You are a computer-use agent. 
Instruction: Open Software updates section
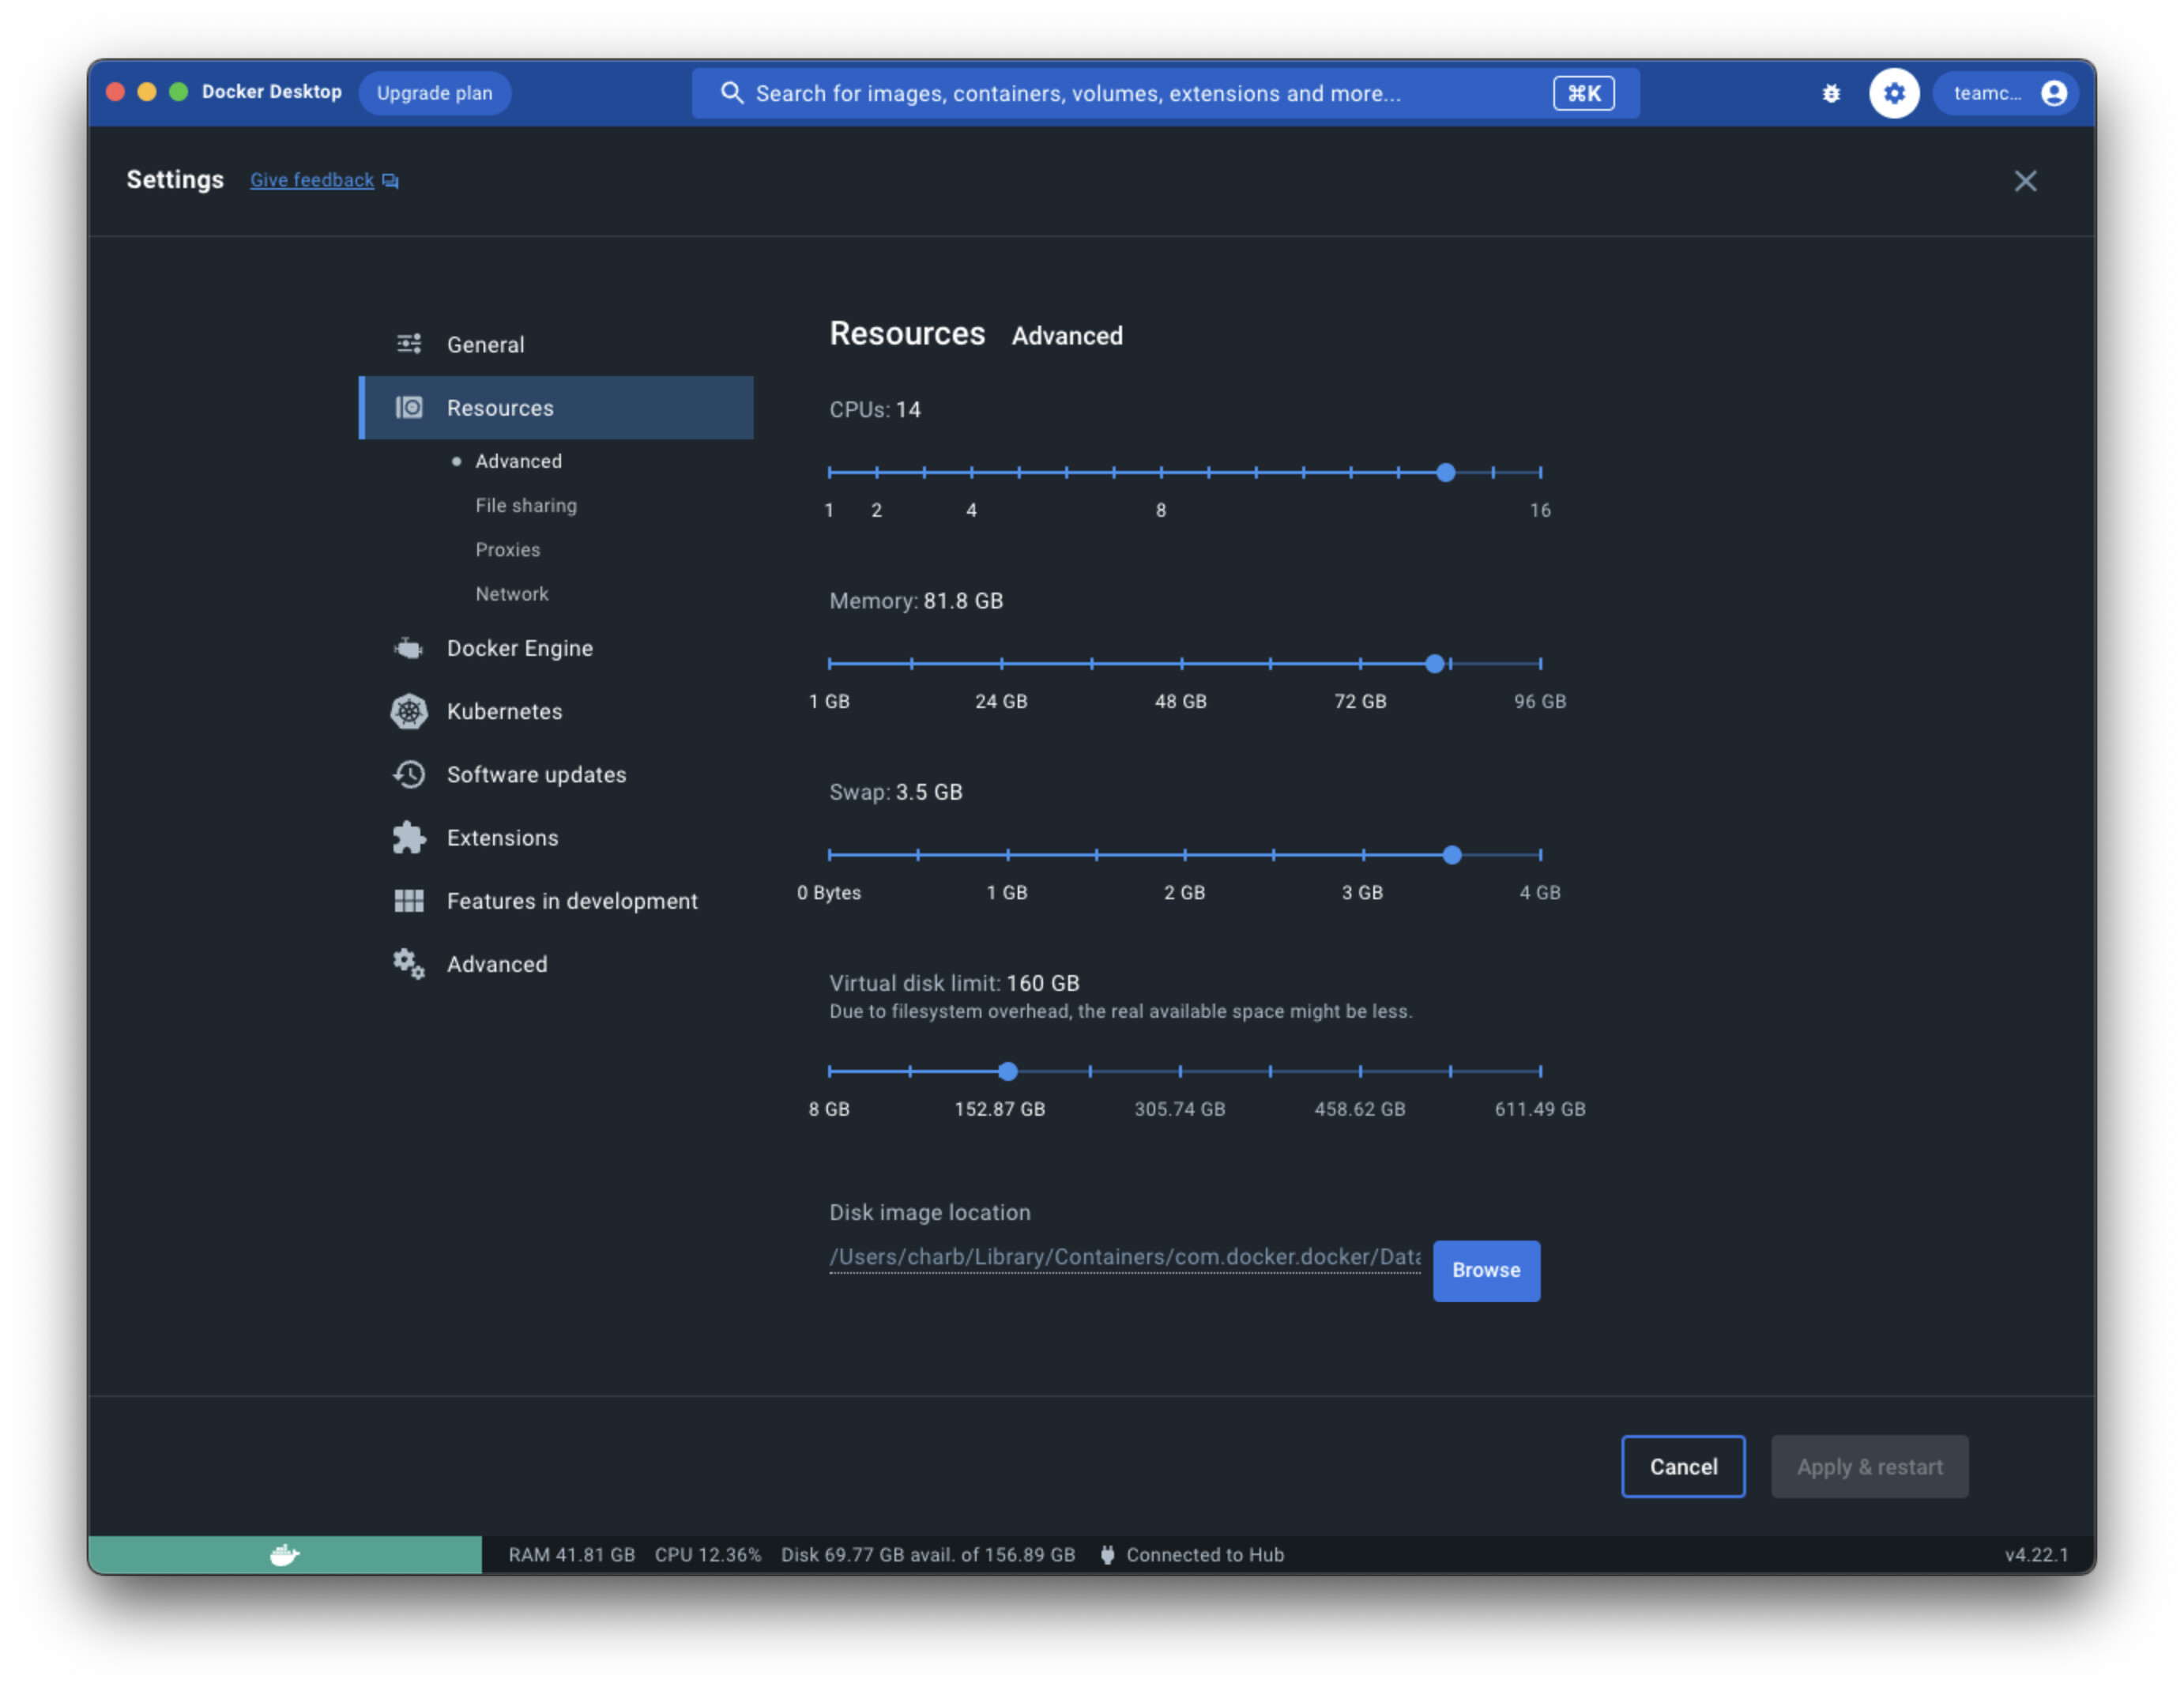[536, 775]
